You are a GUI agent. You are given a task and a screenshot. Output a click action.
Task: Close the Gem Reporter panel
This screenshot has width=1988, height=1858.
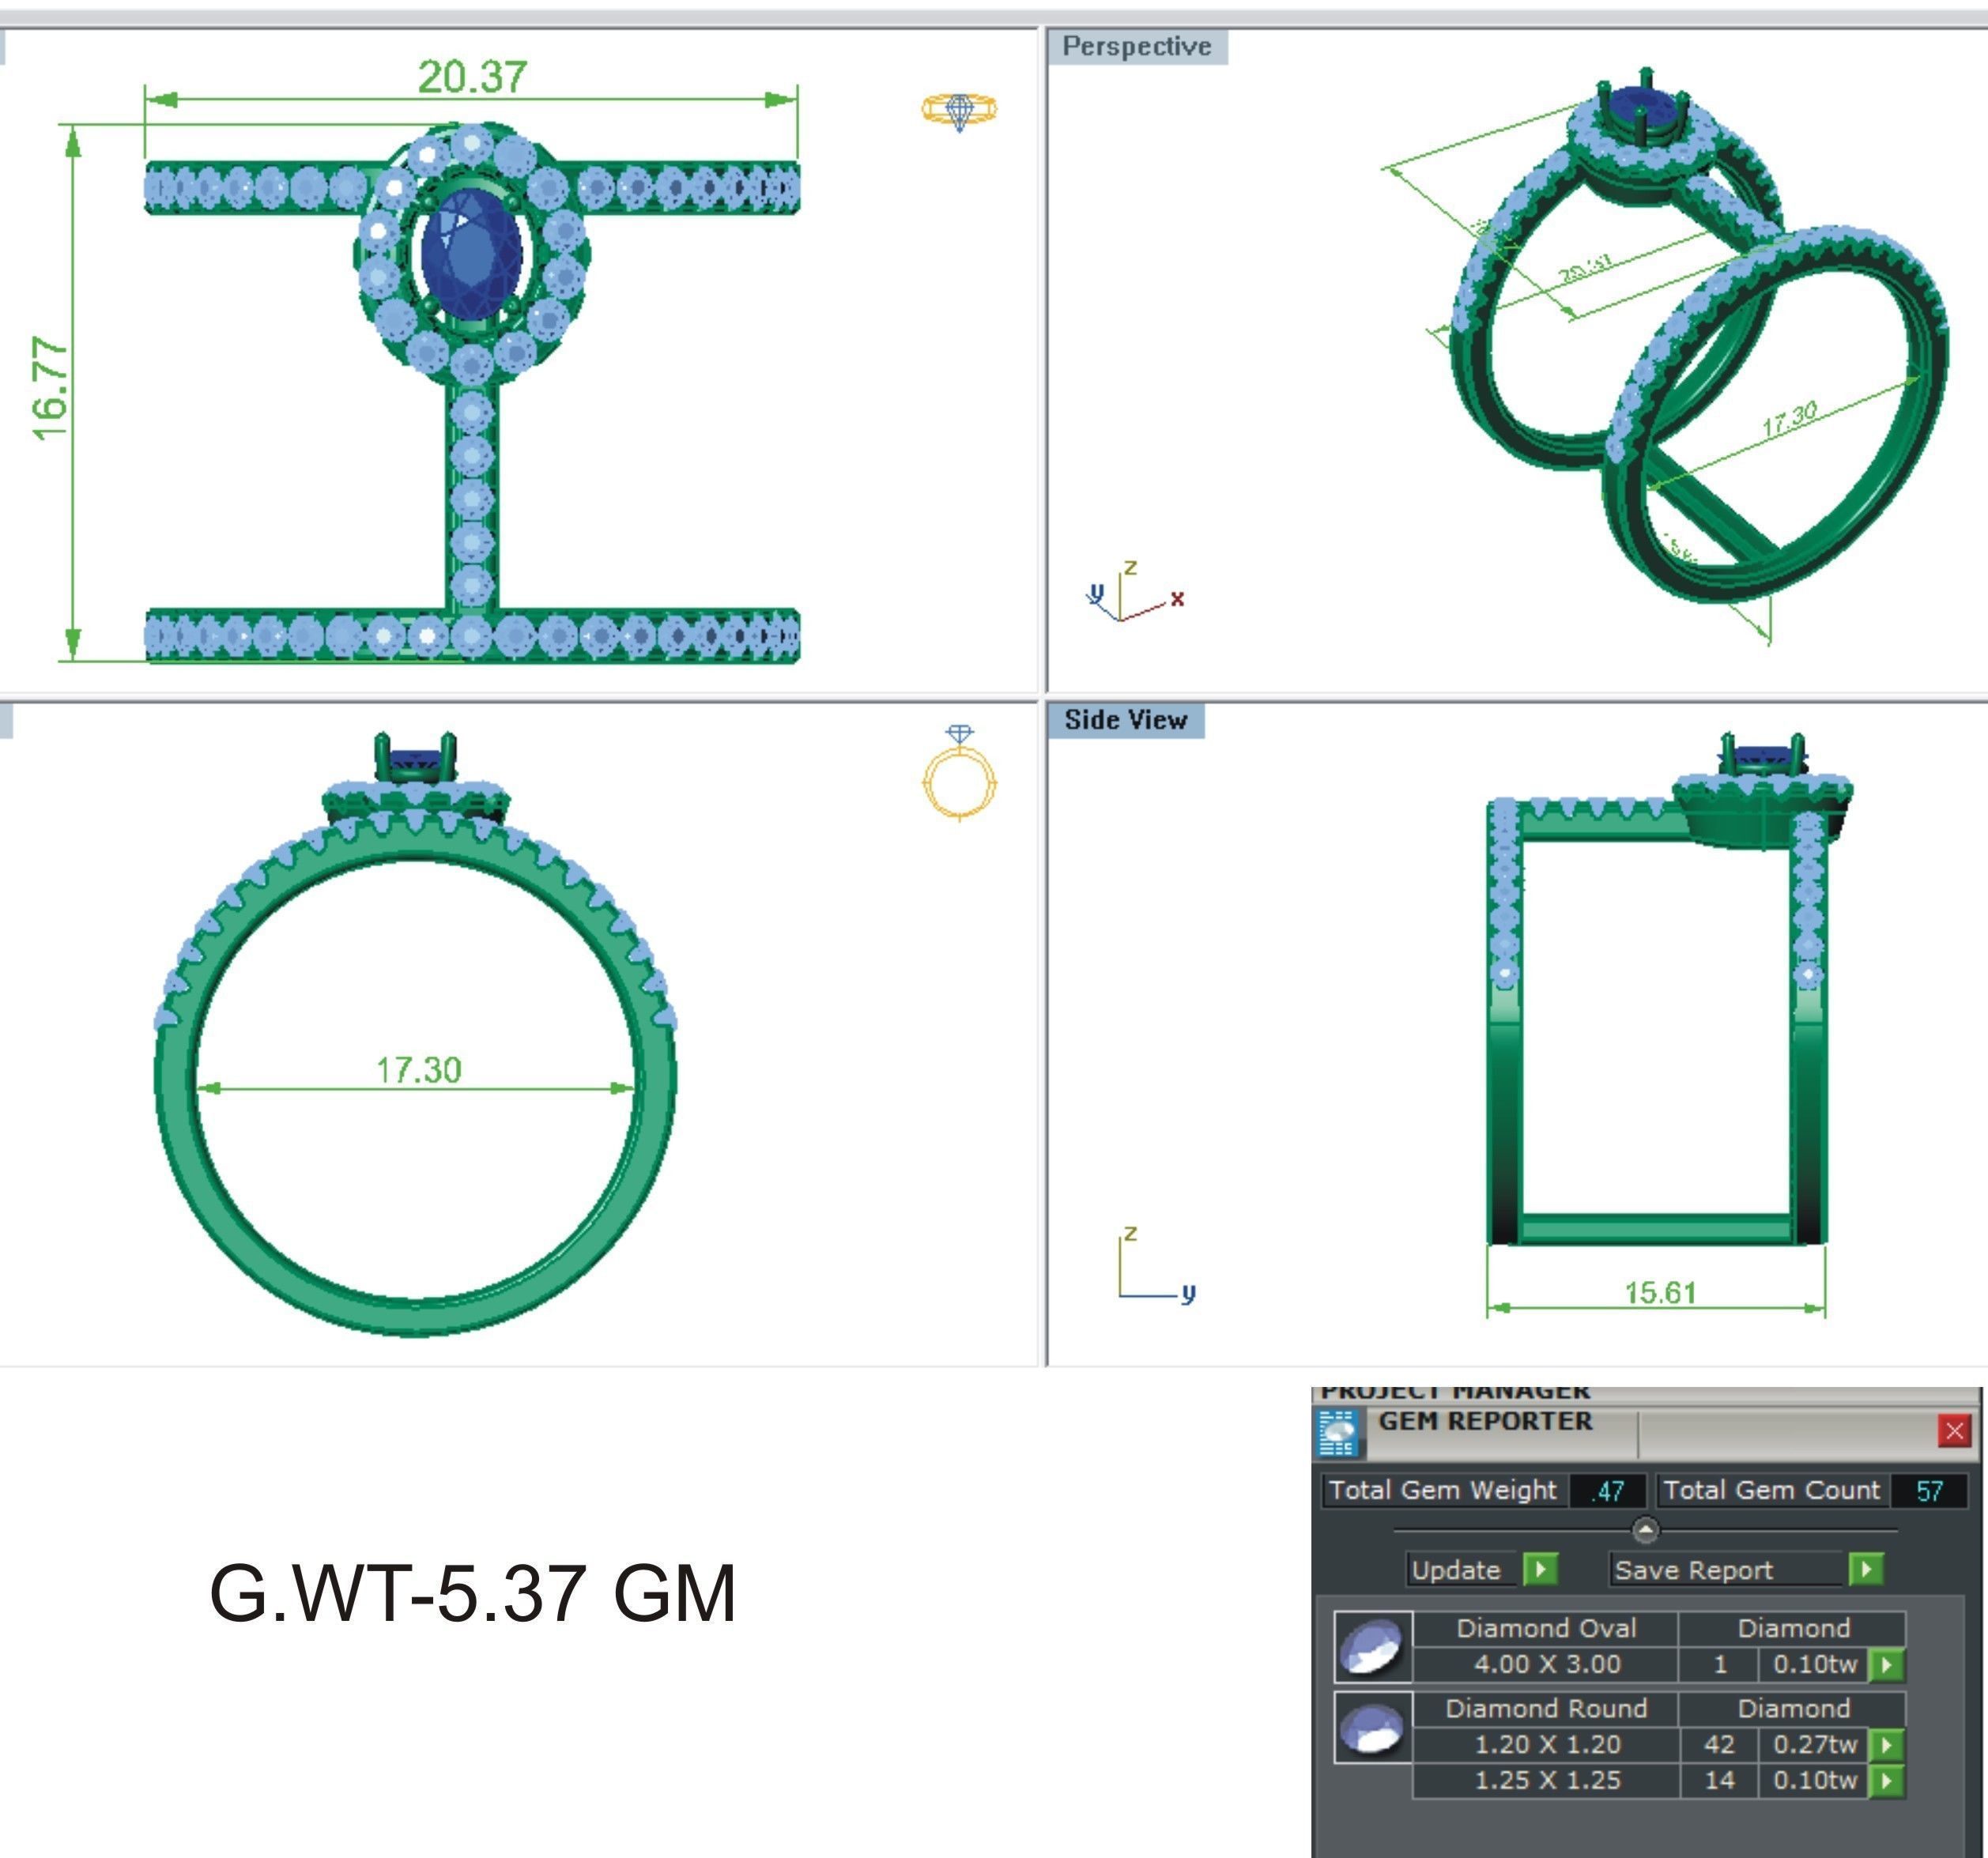coord(1953,1431)
